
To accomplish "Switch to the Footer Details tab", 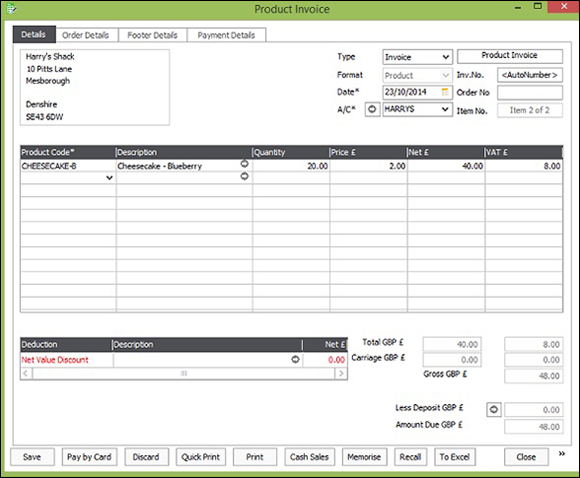I will click(x=152, y=35).
